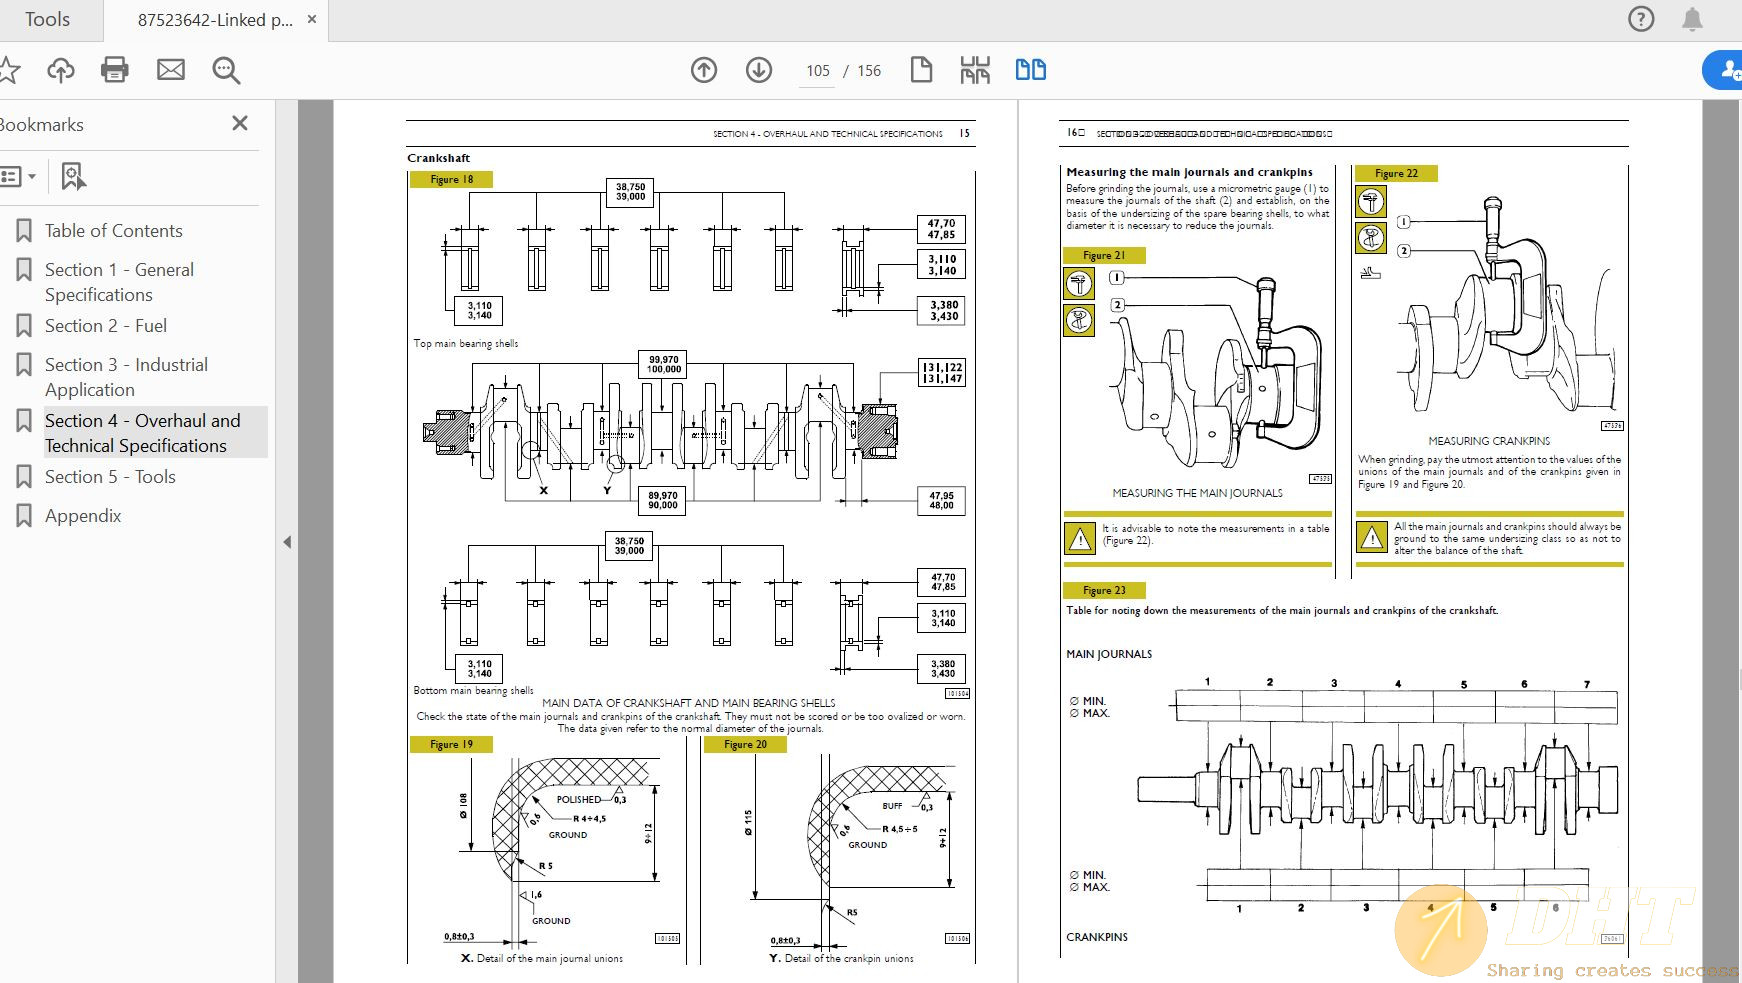Click the email envelope icon
The height and width of the screenshot is (983, 1742).
(x=171, y=70)
